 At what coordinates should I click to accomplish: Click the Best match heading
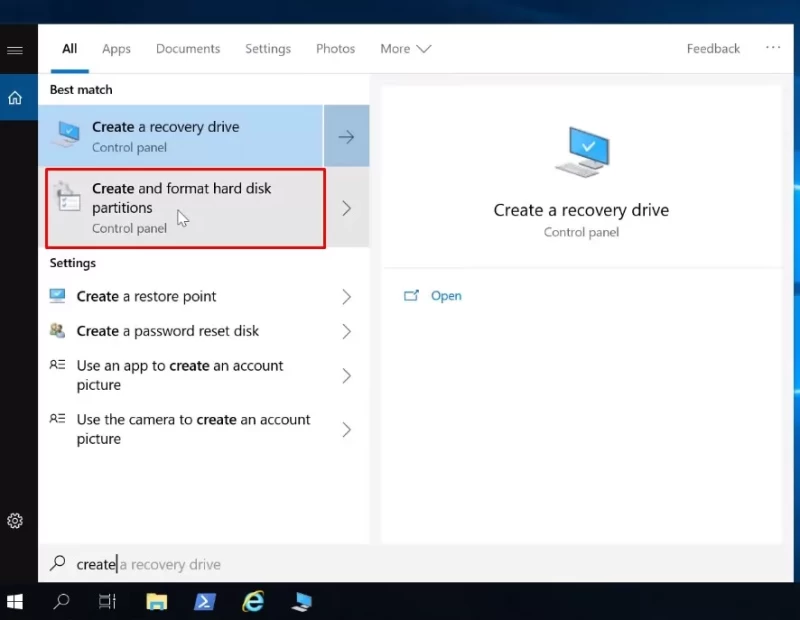coord(81,90)
